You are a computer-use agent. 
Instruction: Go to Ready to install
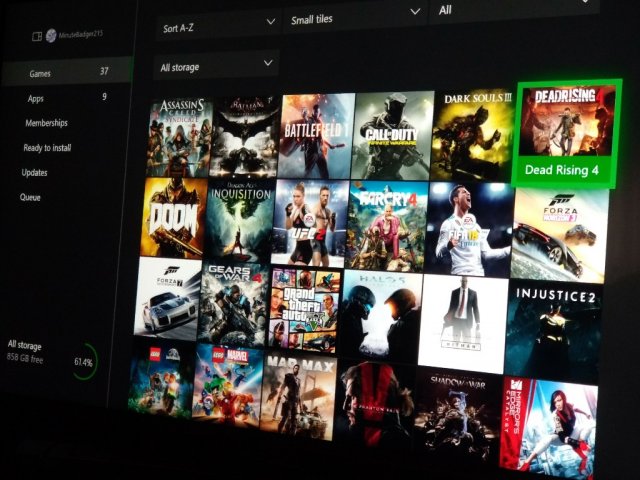47,148
